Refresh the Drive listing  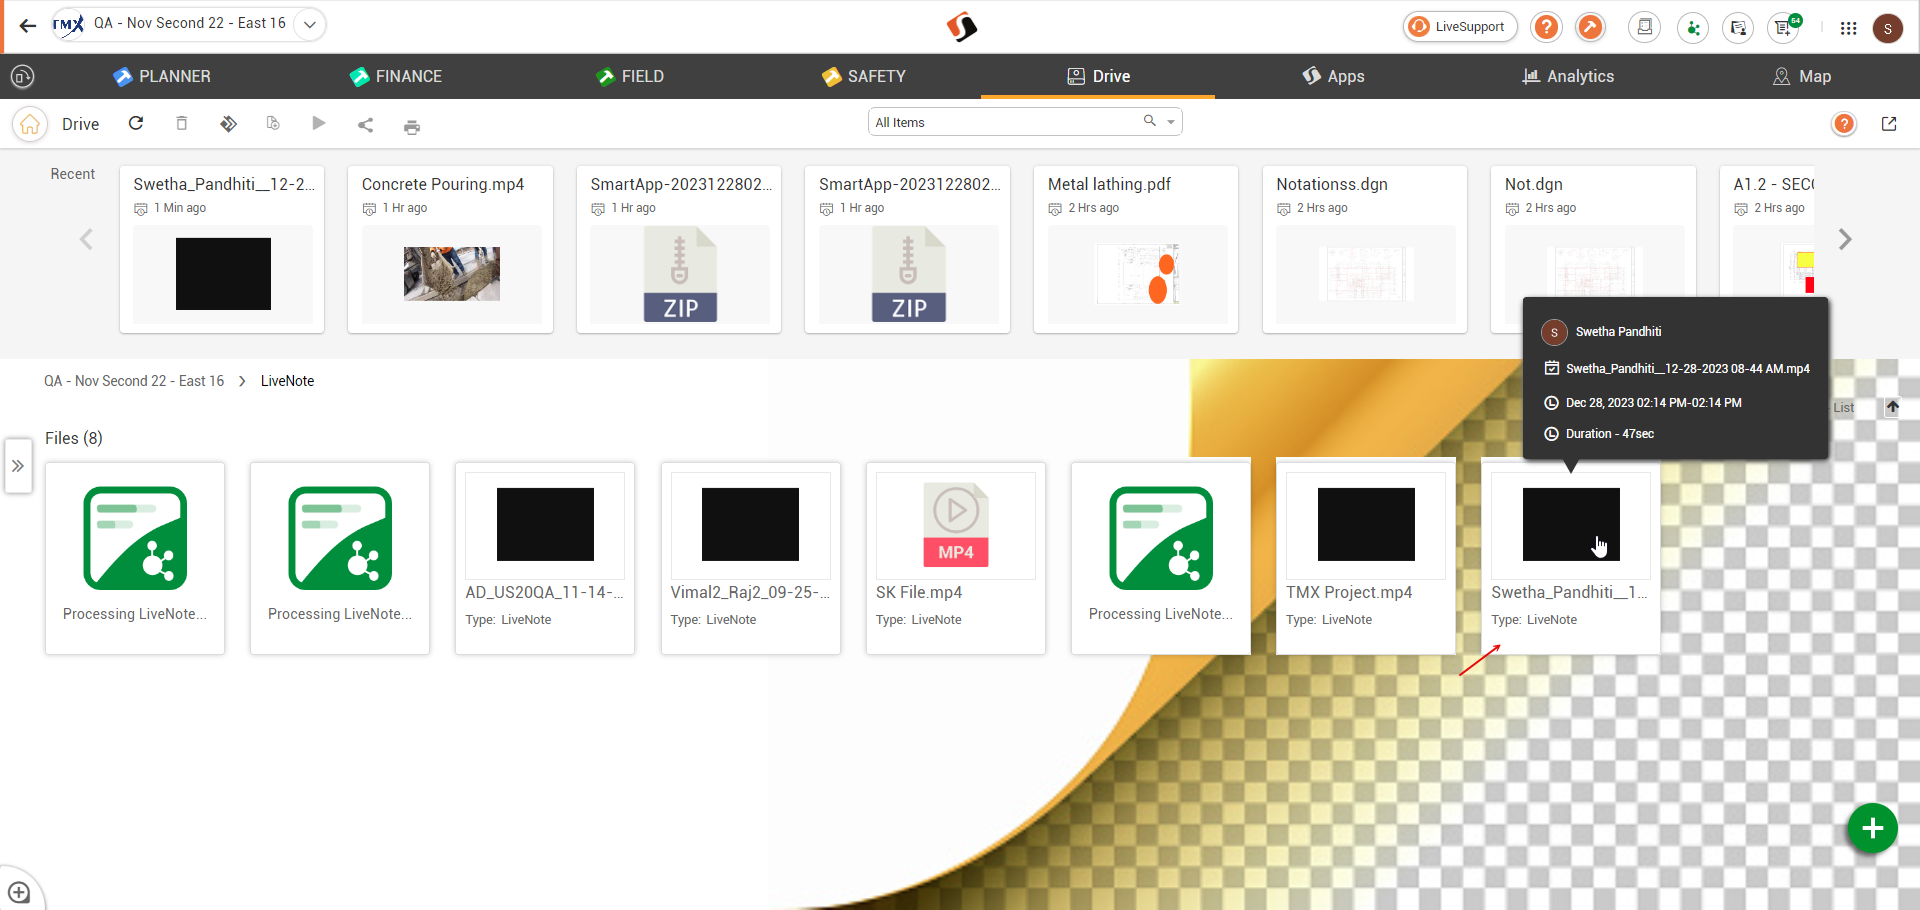136,123
